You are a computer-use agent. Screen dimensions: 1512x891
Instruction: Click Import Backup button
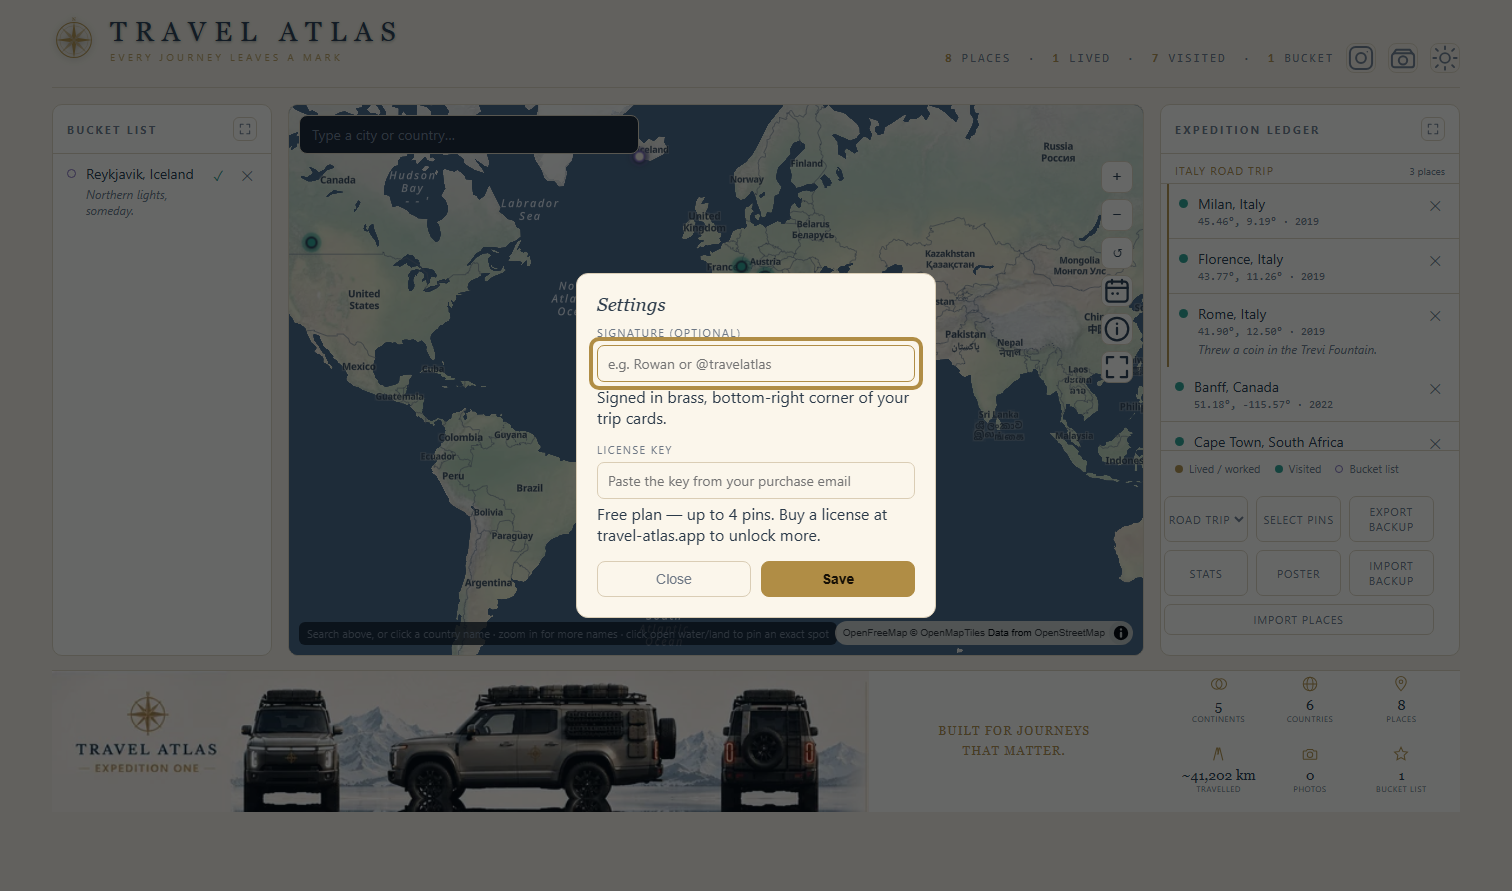[x=1391, y=574]
